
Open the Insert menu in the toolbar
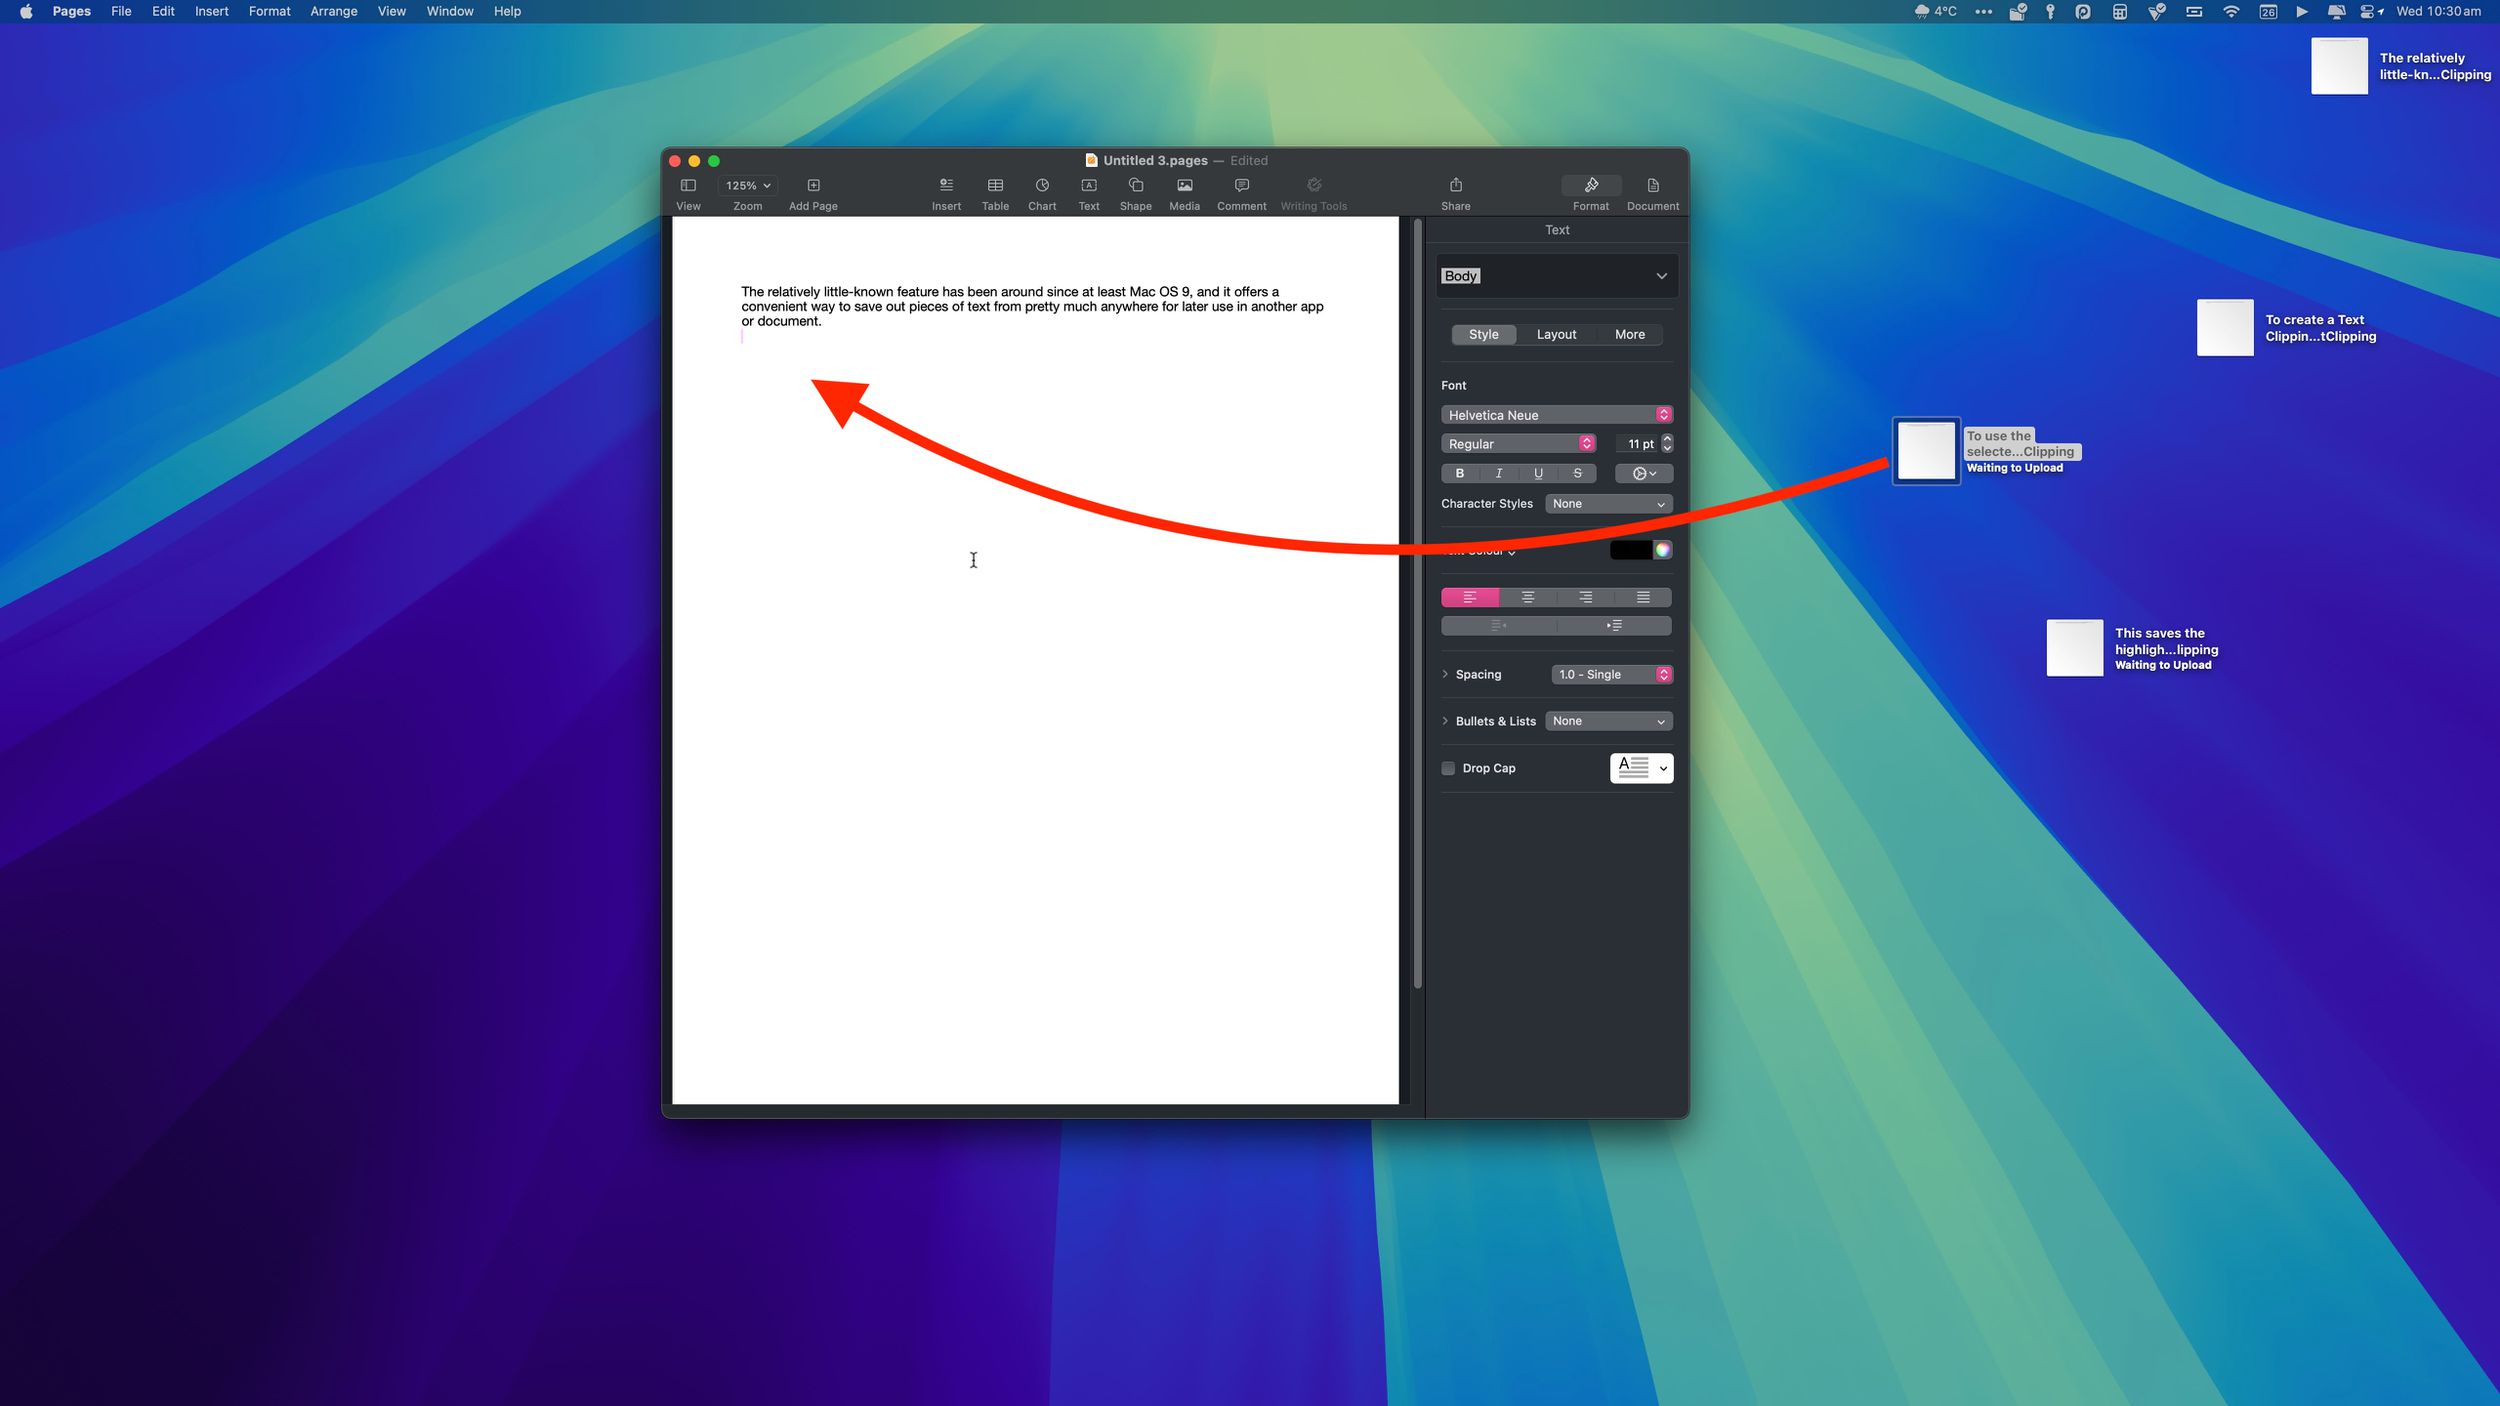(946, 192)
